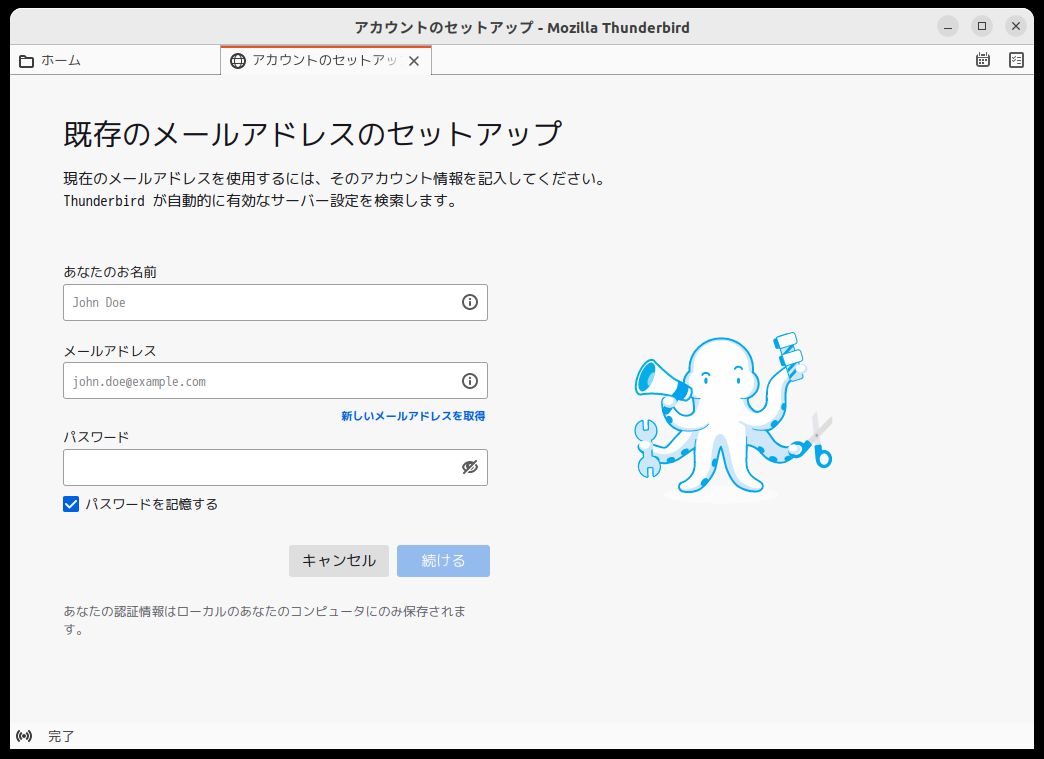Image resolution: width=1044 pixels, height=759 pixels.
Task: Close the アカウントのセットアップ tab
Action: pos(414,61)
